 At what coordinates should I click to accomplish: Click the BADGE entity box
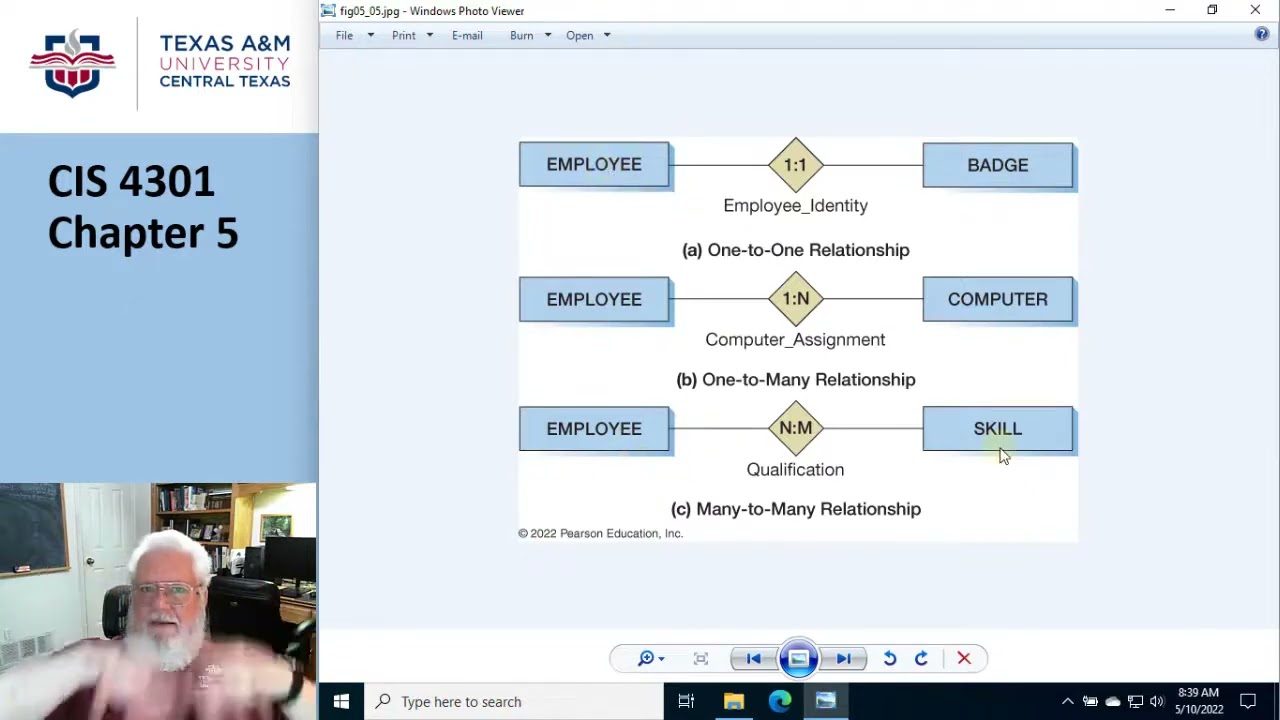[998, 165]
